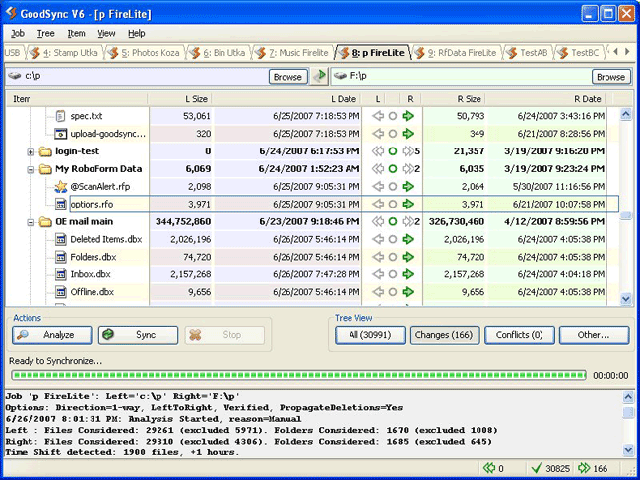Click the right-to-left arrow for spec.txt

pos(378,117)
